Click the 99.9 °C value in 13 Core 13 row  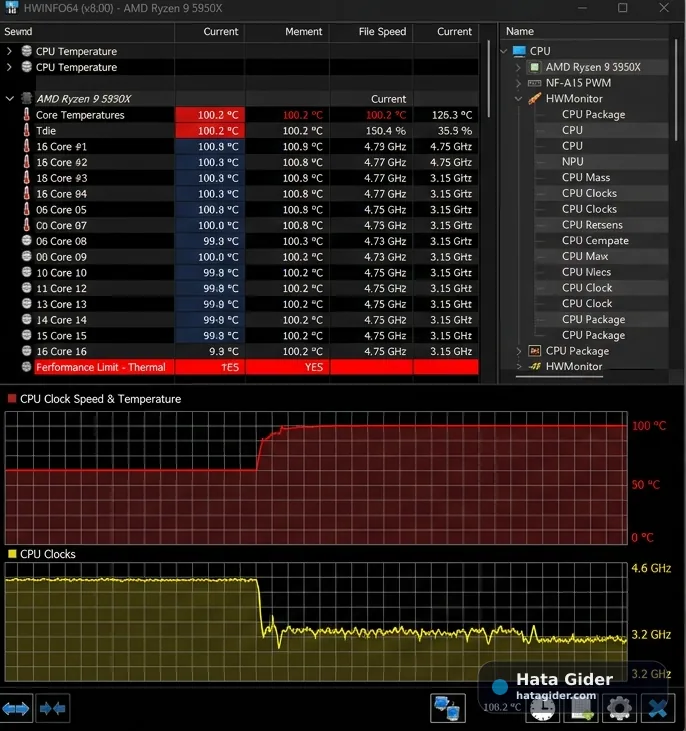[x=221, y=304]
